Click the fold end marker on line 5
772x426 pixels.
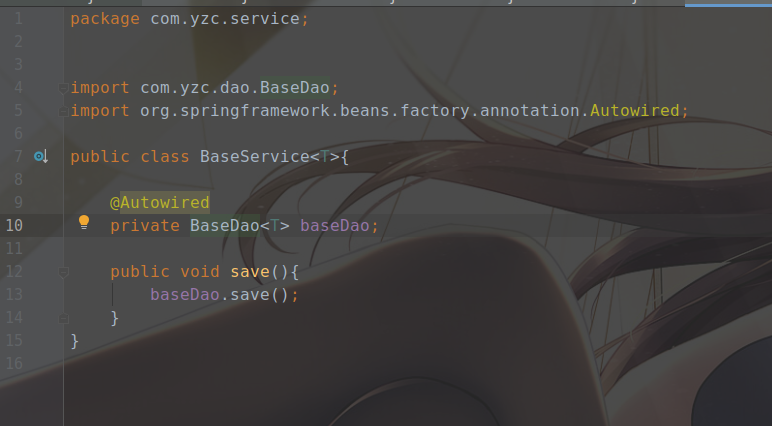tap(64, 111)
